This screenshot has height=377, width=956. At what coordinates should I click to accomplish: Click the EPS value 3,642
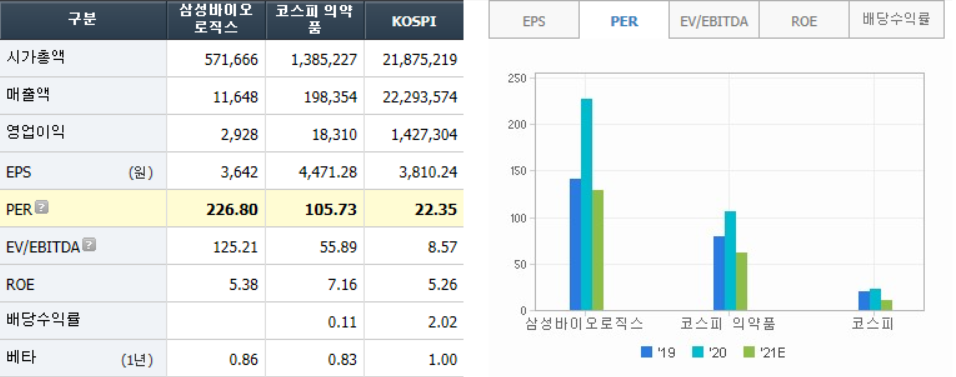(x=240, y=173)
